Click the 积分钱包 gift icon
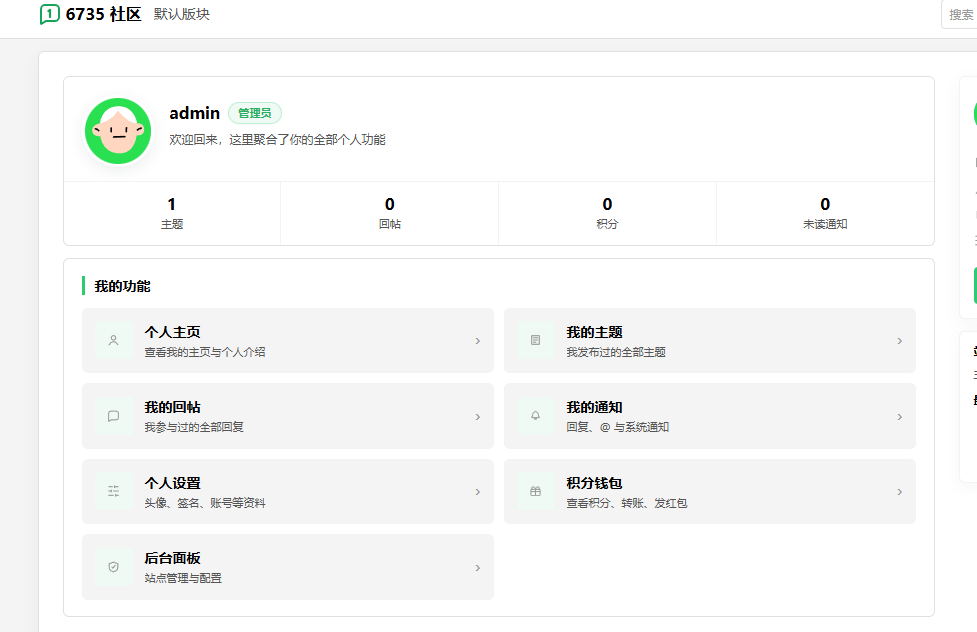 [535, 491]
